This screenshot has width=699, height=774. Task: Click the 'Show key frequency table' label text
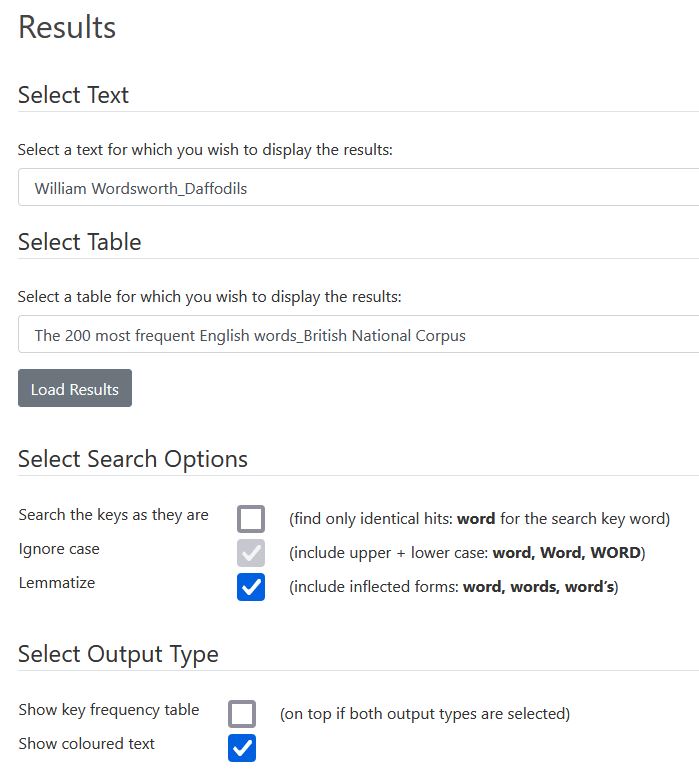(108, 710)
